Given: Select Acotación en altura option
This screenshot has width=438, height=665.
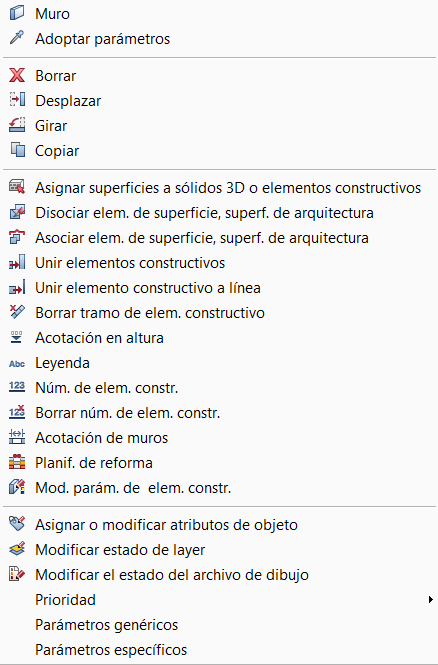Looking at the screenshot, I should click(219, 338).
